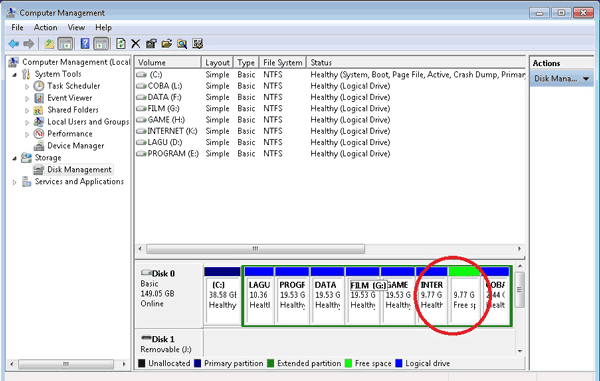Collapse the System Tools tree node
This screenshot has height=381, width=600.
click(15, 75)
